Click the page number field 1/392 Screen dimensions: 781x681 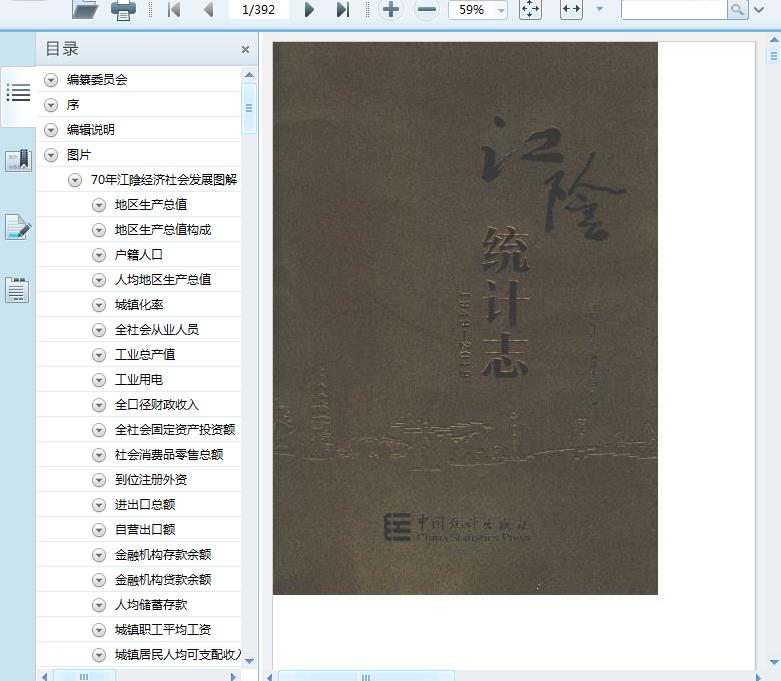259,9
